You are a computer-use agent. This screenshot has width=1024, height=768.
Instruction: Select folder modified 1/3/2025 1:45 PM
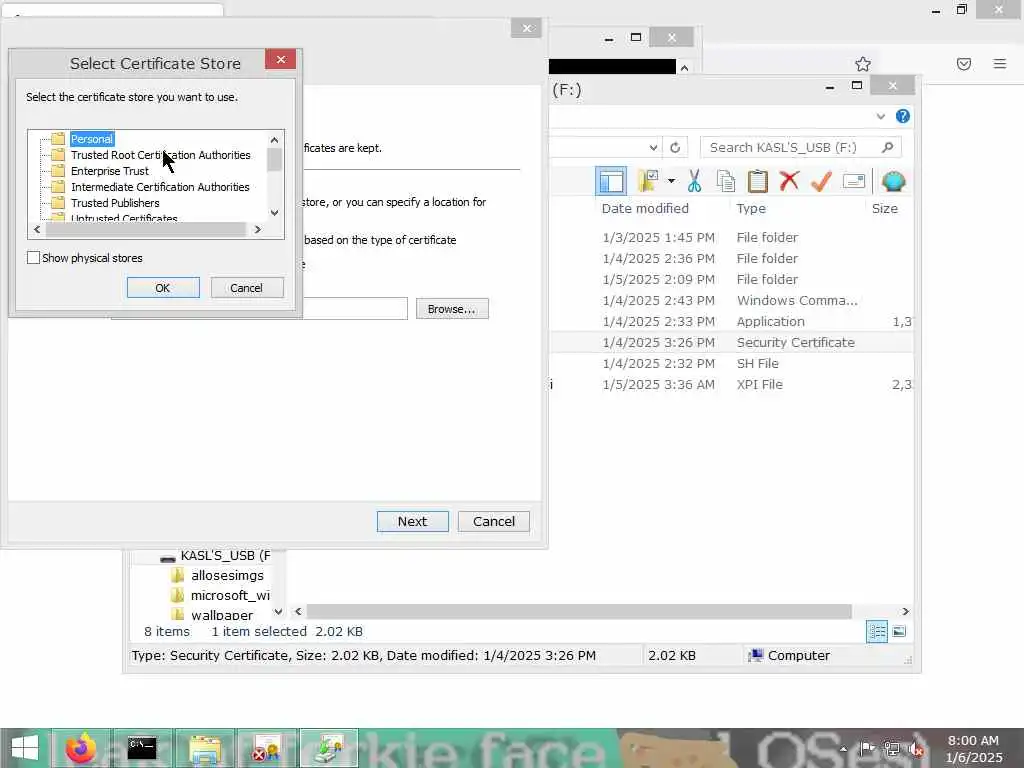731,237
